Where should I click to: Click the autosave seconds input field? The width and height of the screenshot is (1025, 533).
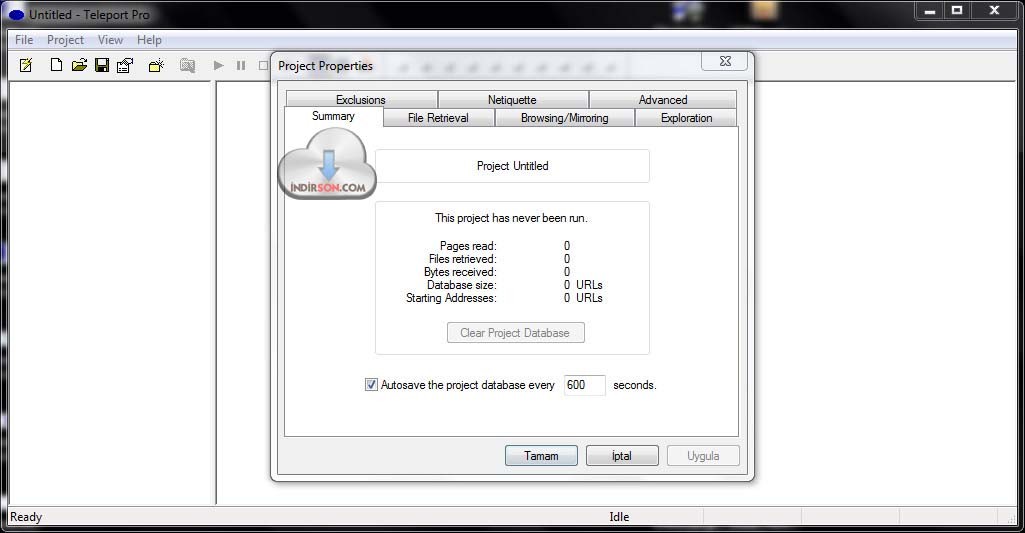(x=584, y=385)
